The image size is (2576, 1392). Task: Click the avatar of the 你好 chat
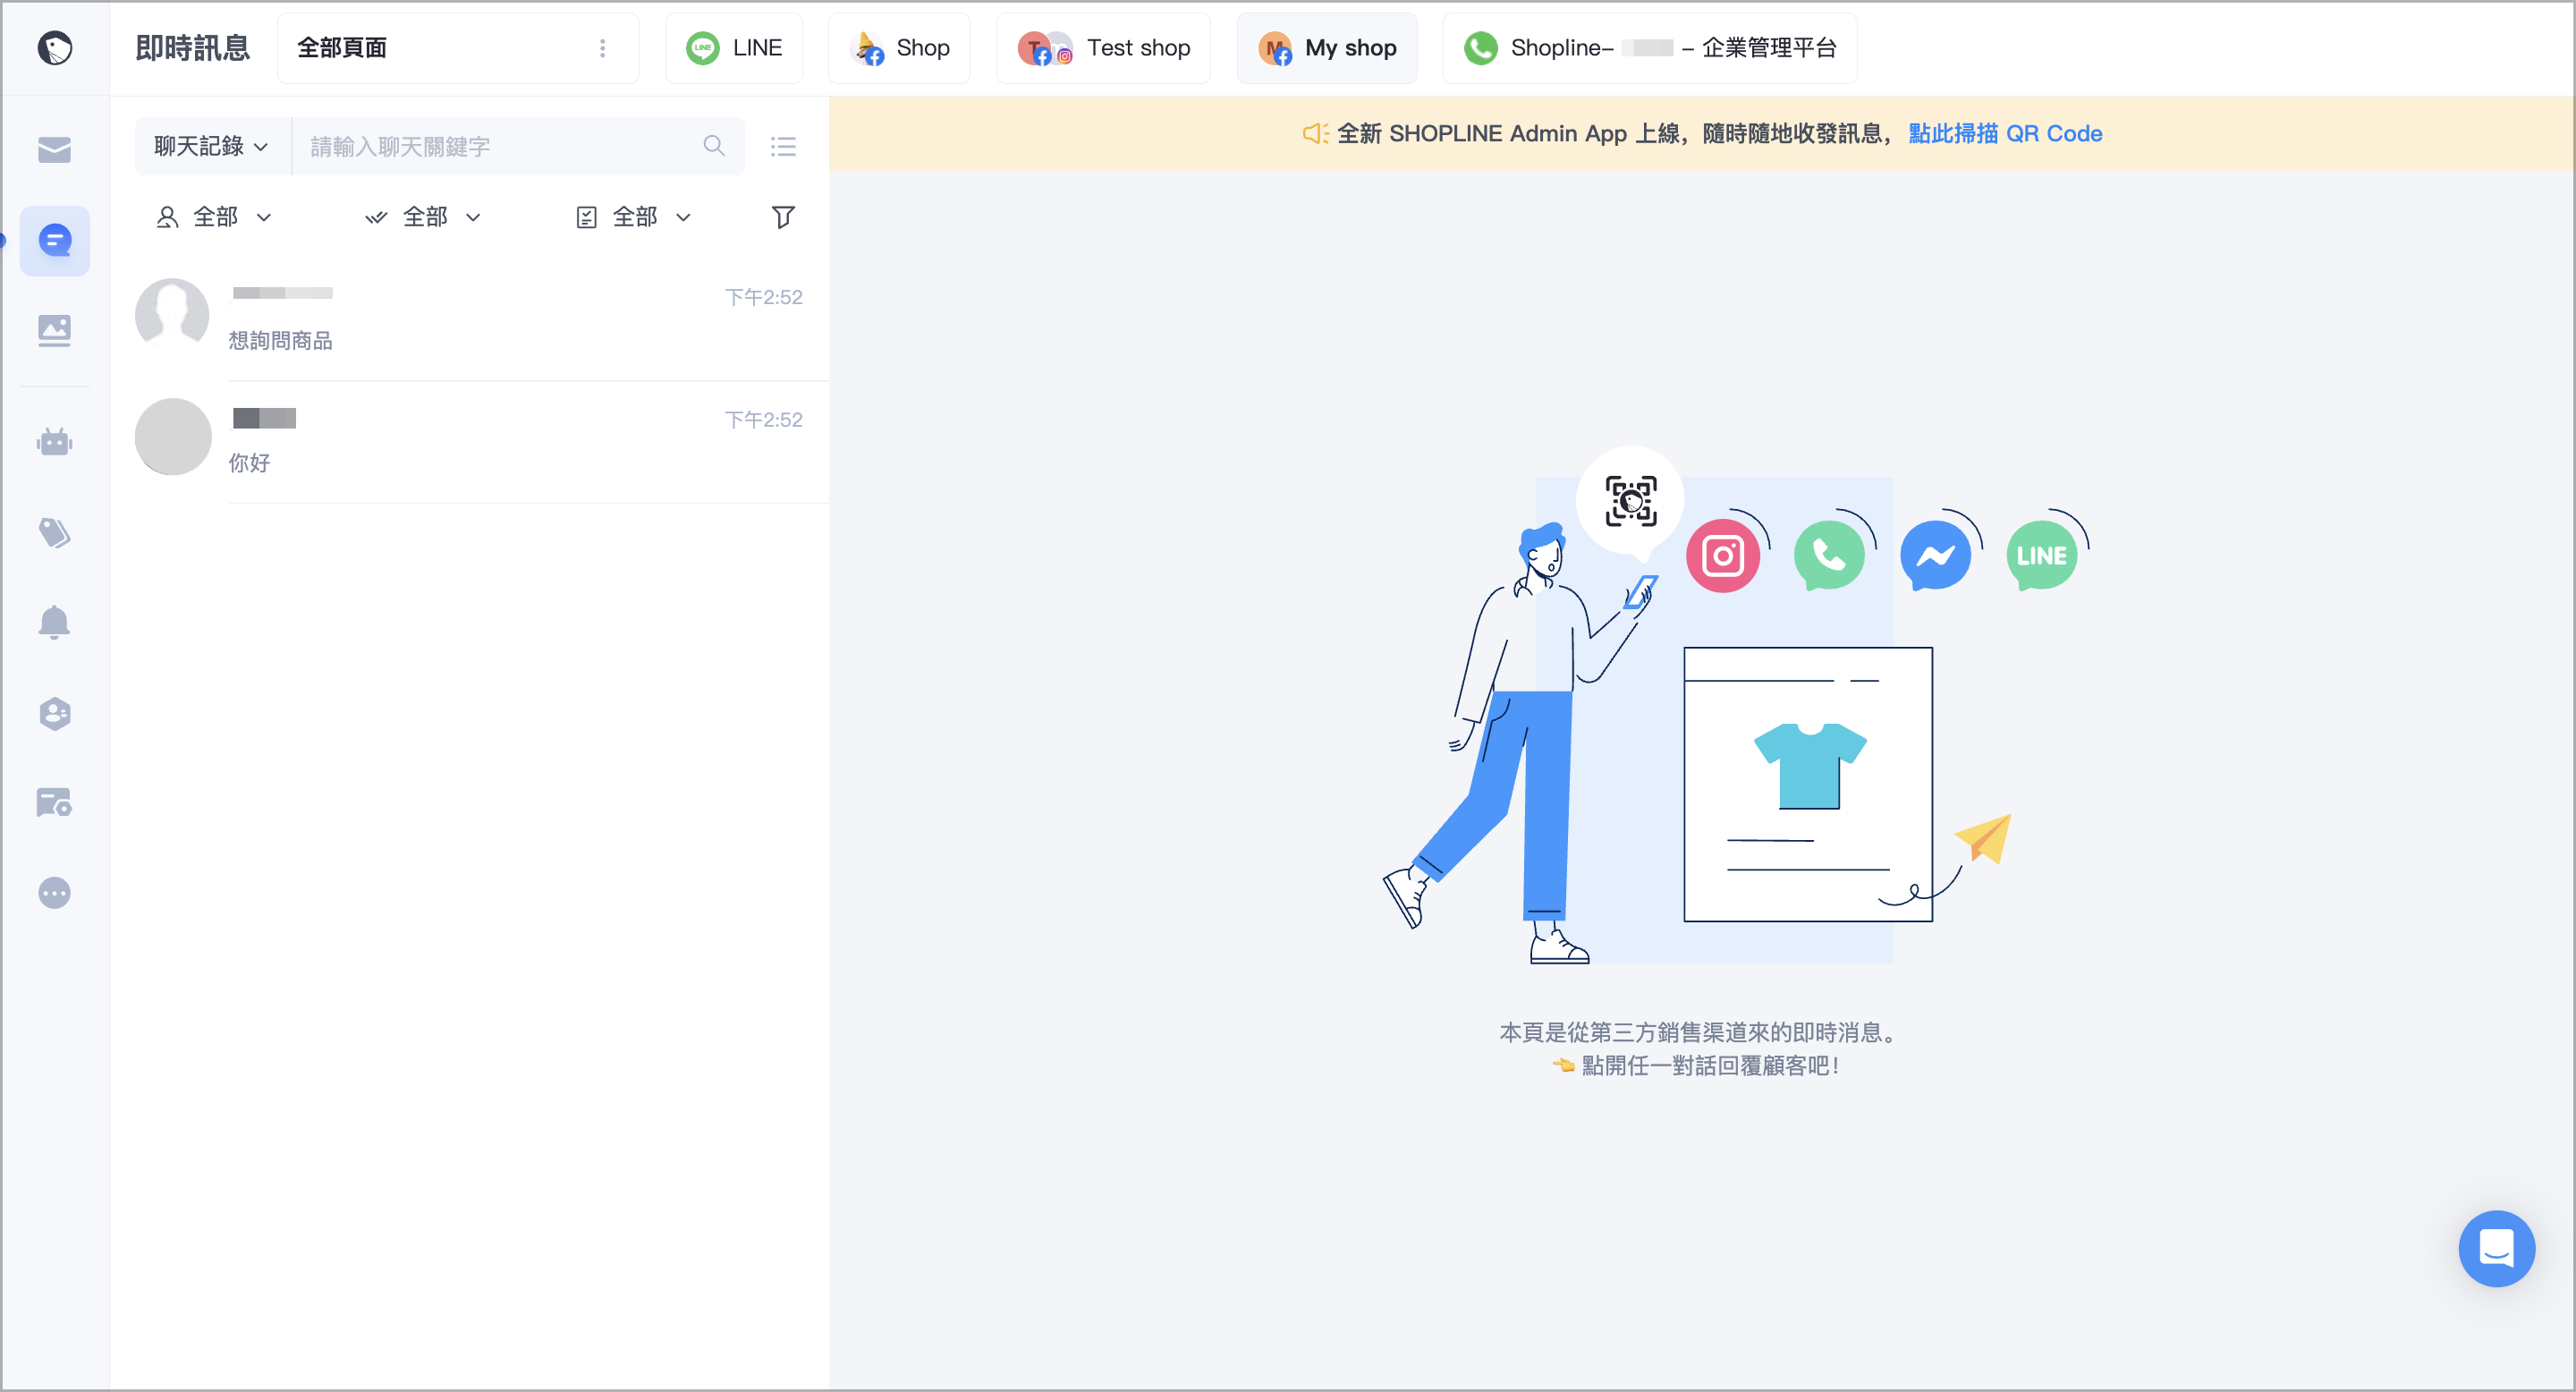[x=173, y=436]
